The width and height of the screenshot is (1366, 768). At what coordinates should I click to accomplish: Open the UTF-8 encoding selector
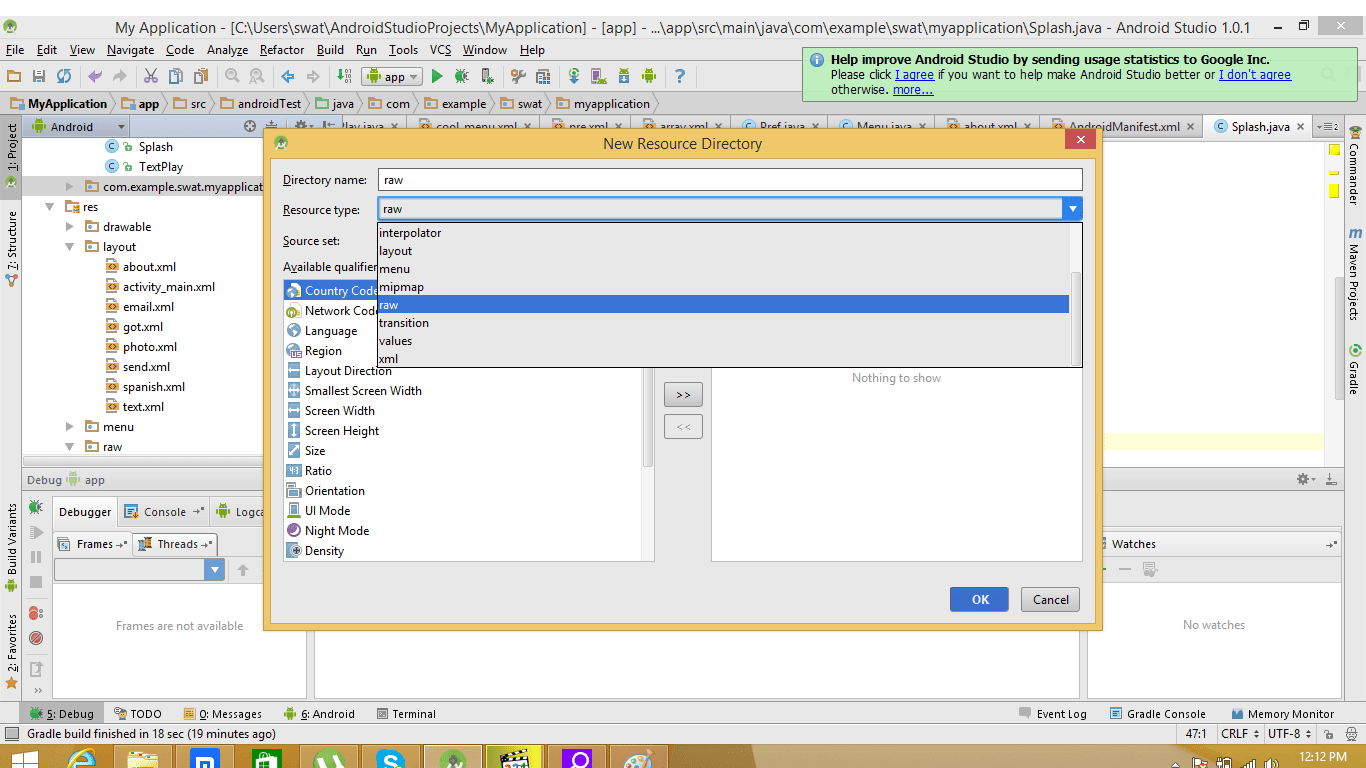coord(1288,734)
